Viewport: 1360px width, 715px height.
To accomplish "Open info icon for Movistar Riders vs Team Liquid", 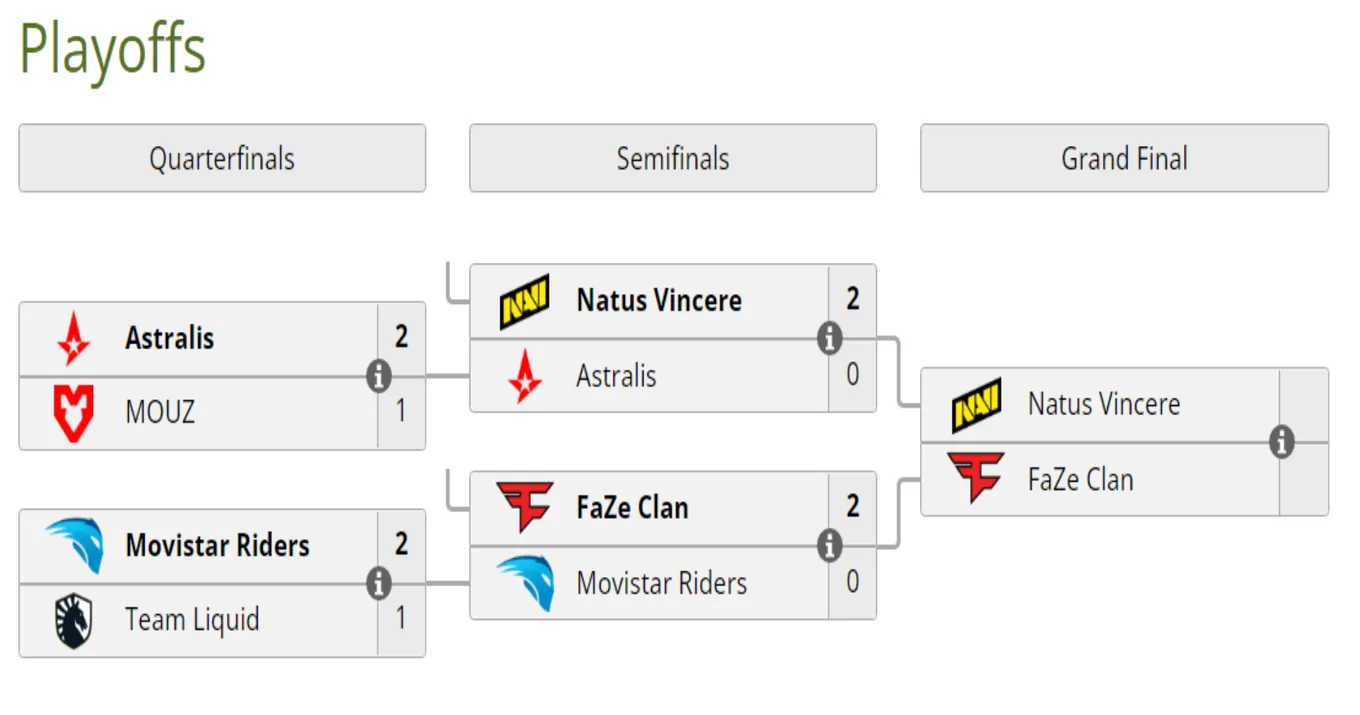I will point(378,584).
